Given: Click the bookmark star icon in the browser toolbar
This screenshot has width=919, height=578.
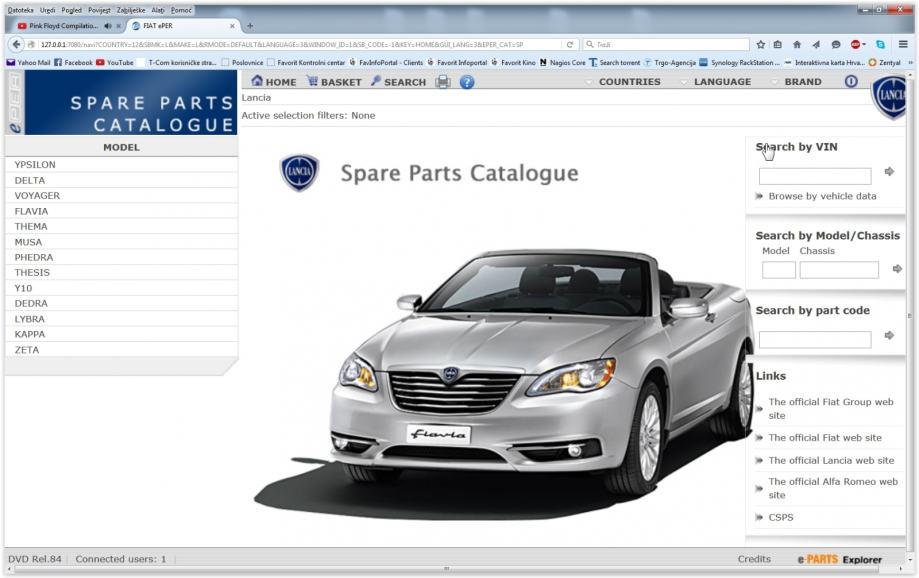Looking at the screenshot, I should (x=761, y=45).
